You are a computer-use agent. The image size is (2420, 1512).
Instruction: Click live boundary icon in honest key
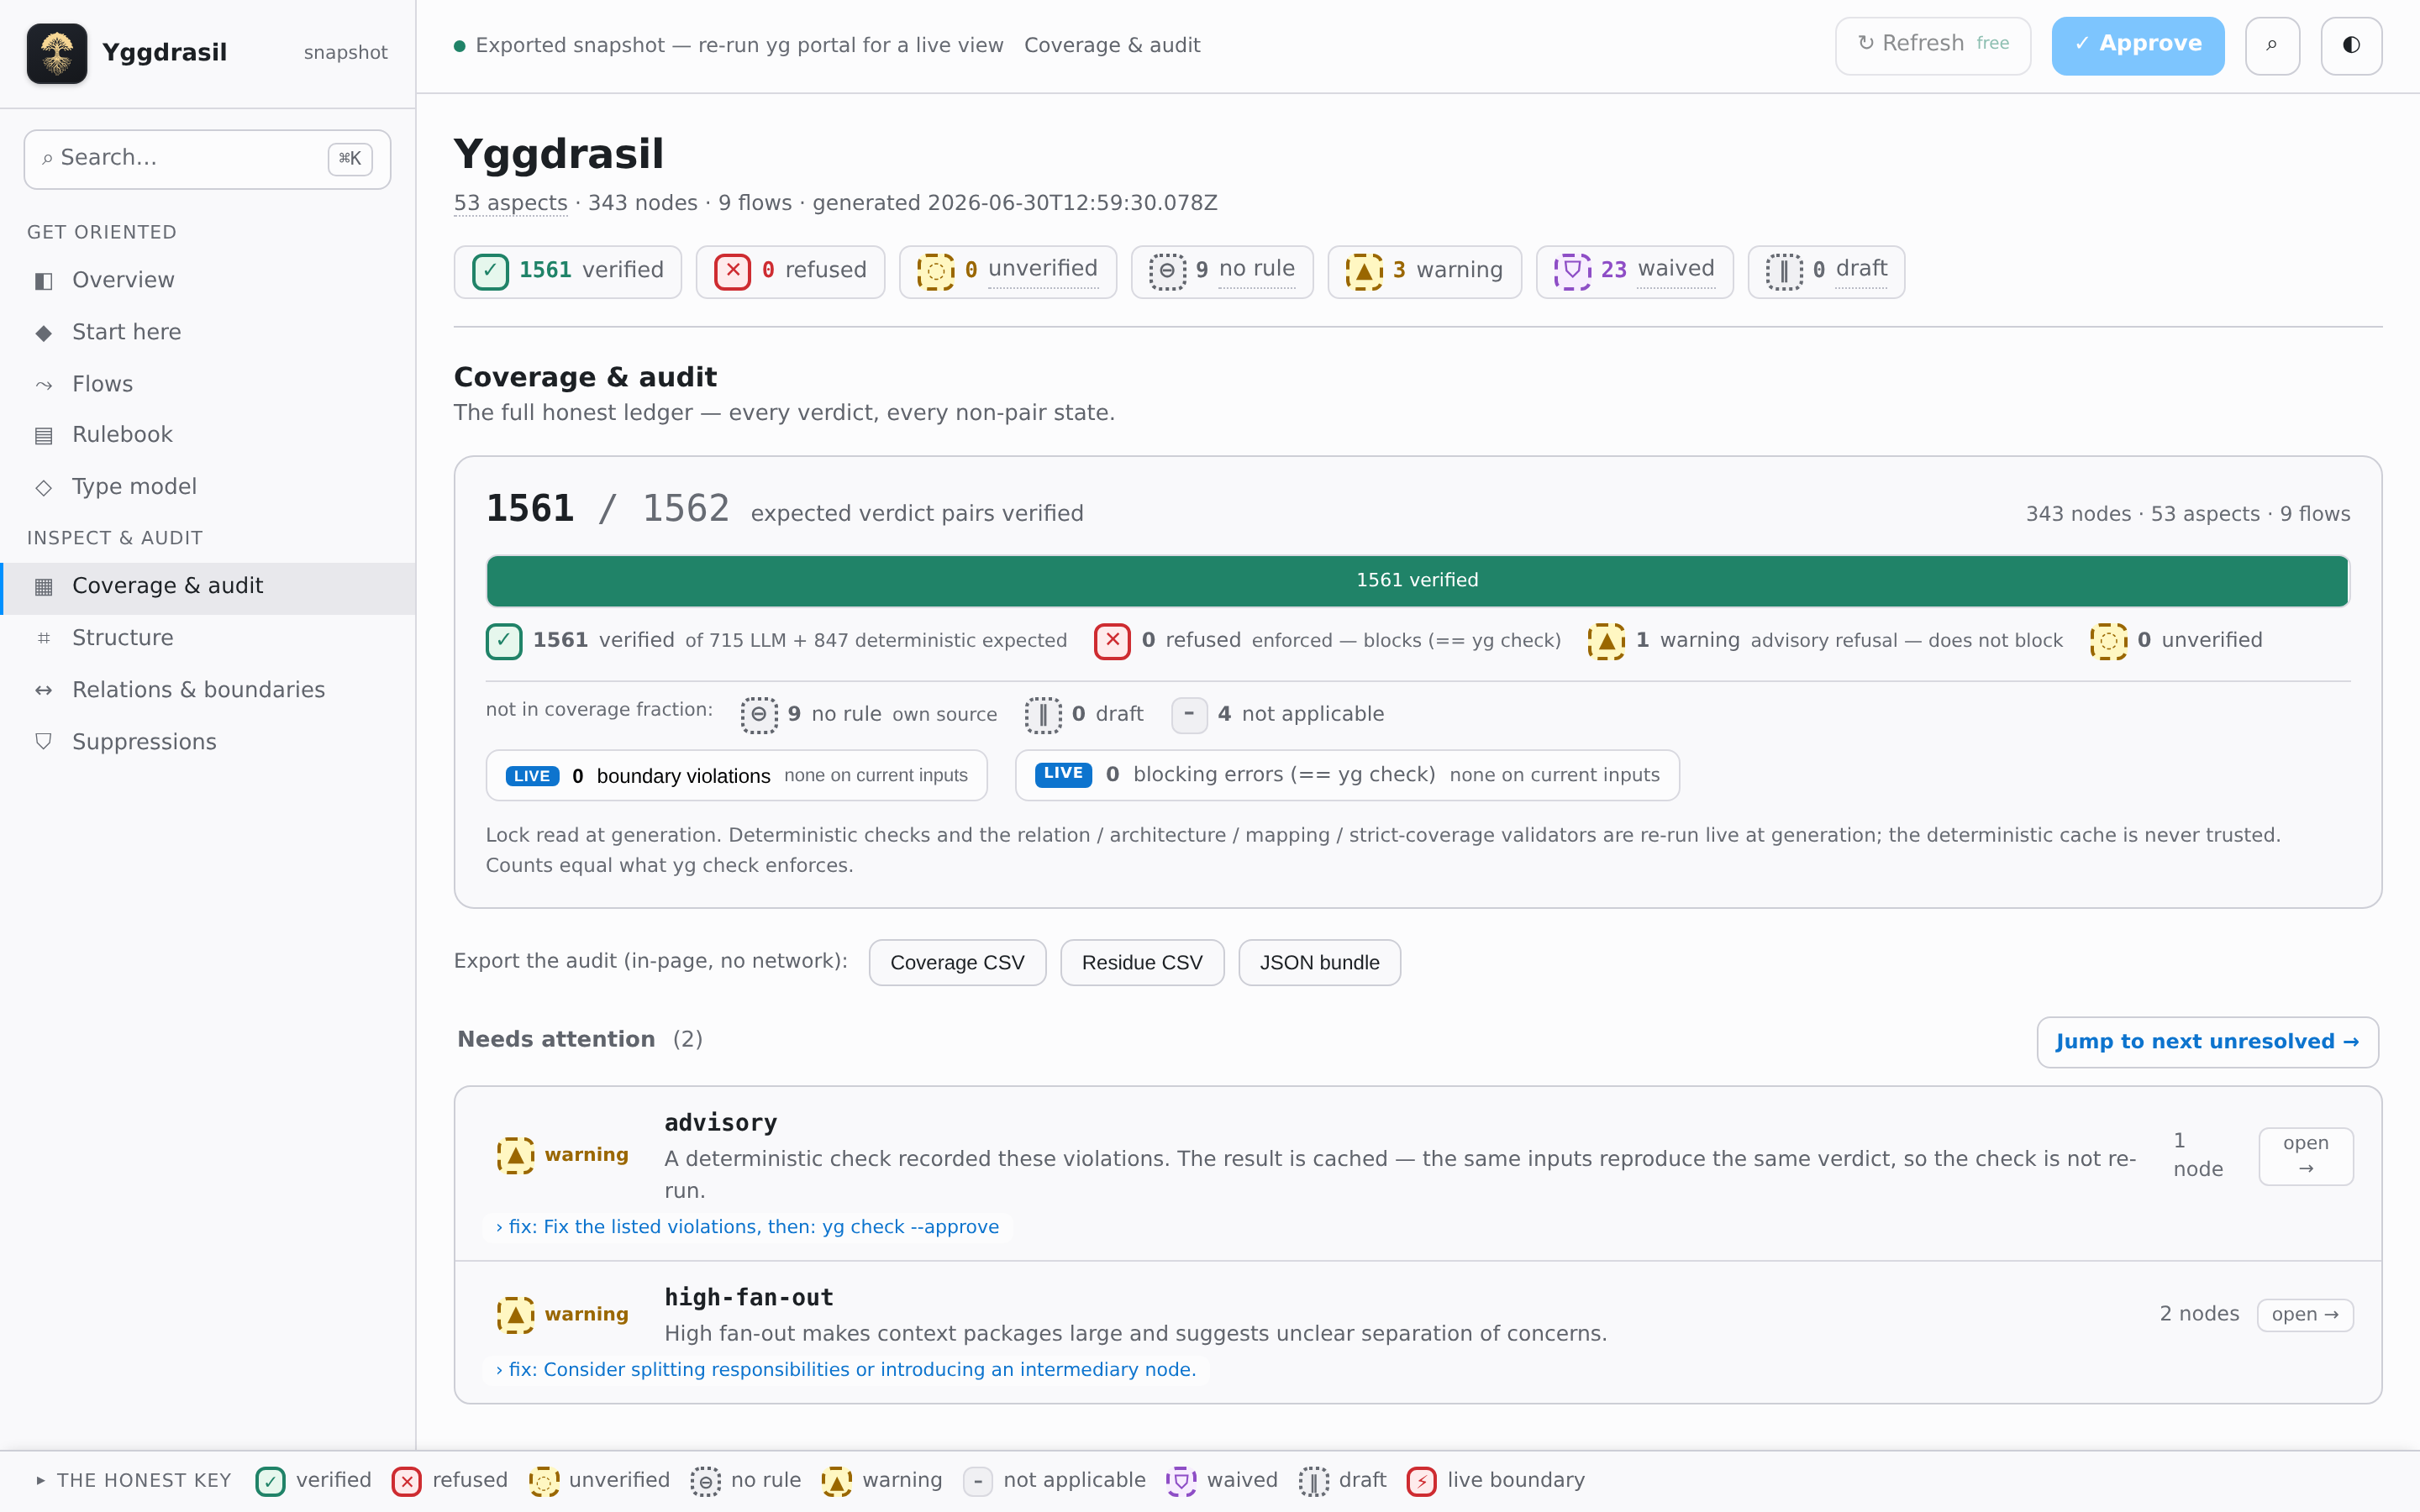[1422, 1481]
